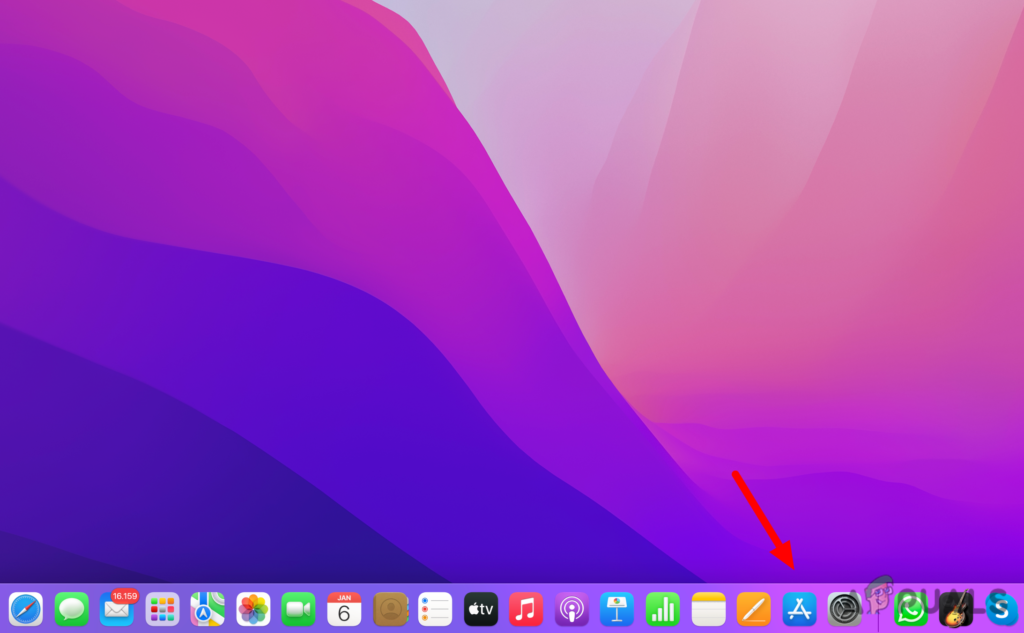Open the Numbers app

tap(663, 609)
